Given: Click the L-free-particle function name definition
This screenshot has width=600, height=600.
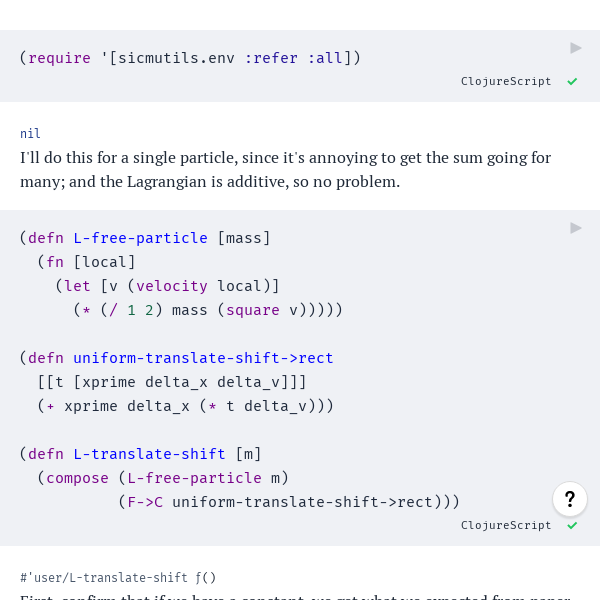Looking at the screenshot, I should pos(140,238).
